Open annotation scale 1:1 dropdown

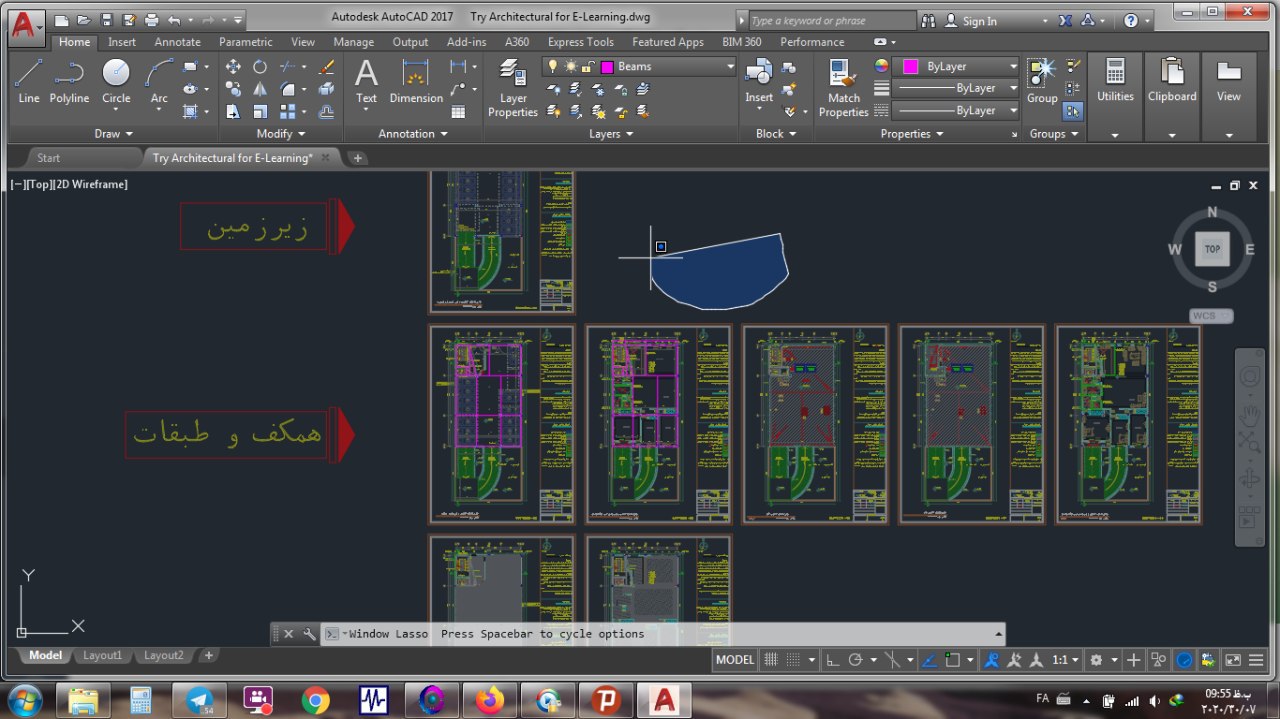1066,660
